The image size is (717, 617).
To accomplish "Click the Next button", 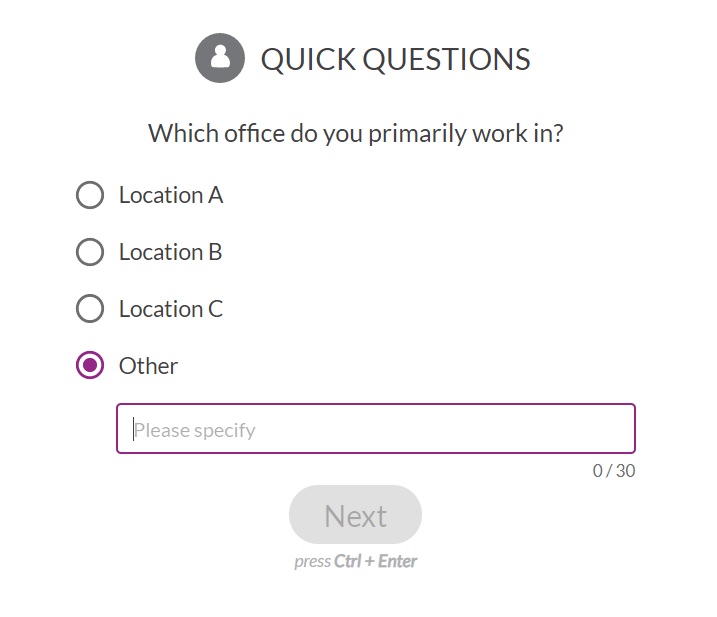I will coord(355,515).
